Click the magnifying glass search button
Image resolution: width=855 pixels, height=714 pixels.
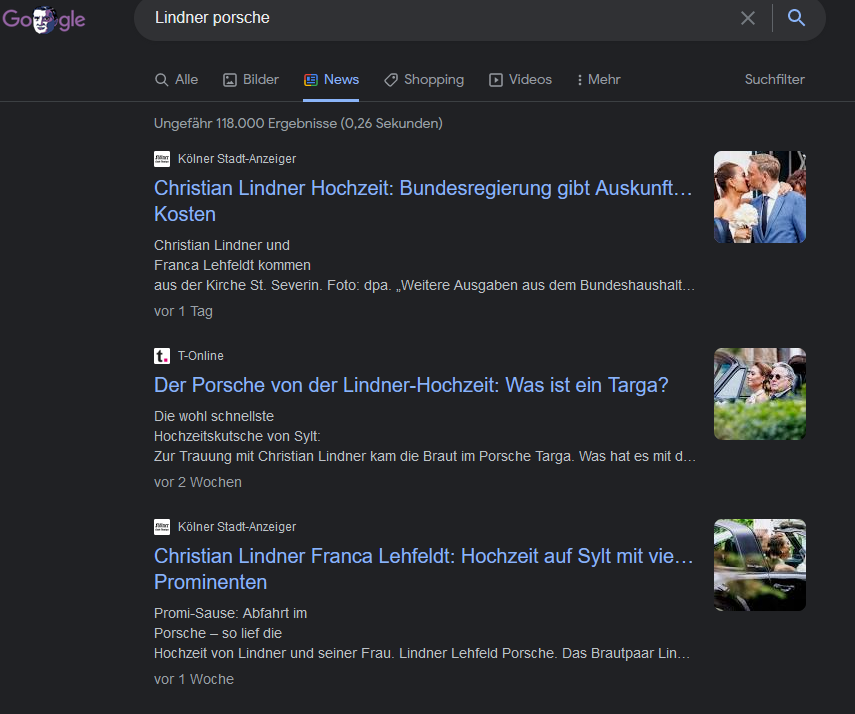tap(796, 18)
